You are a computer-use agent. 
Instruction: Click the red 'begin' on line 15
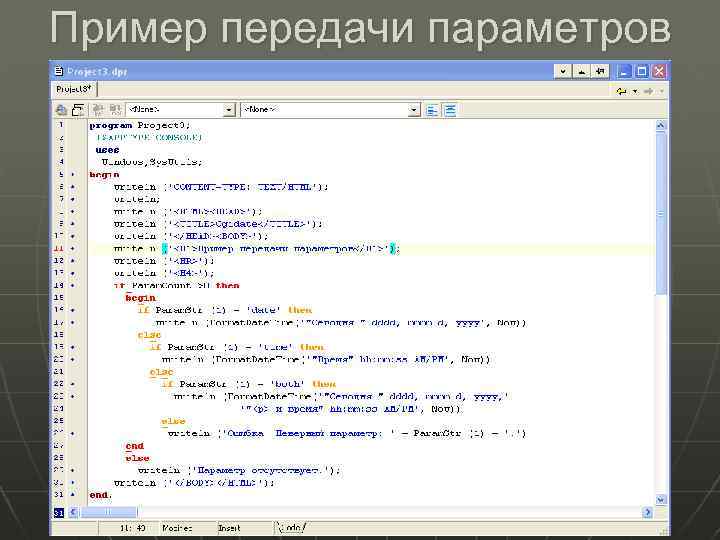(141, 298)
